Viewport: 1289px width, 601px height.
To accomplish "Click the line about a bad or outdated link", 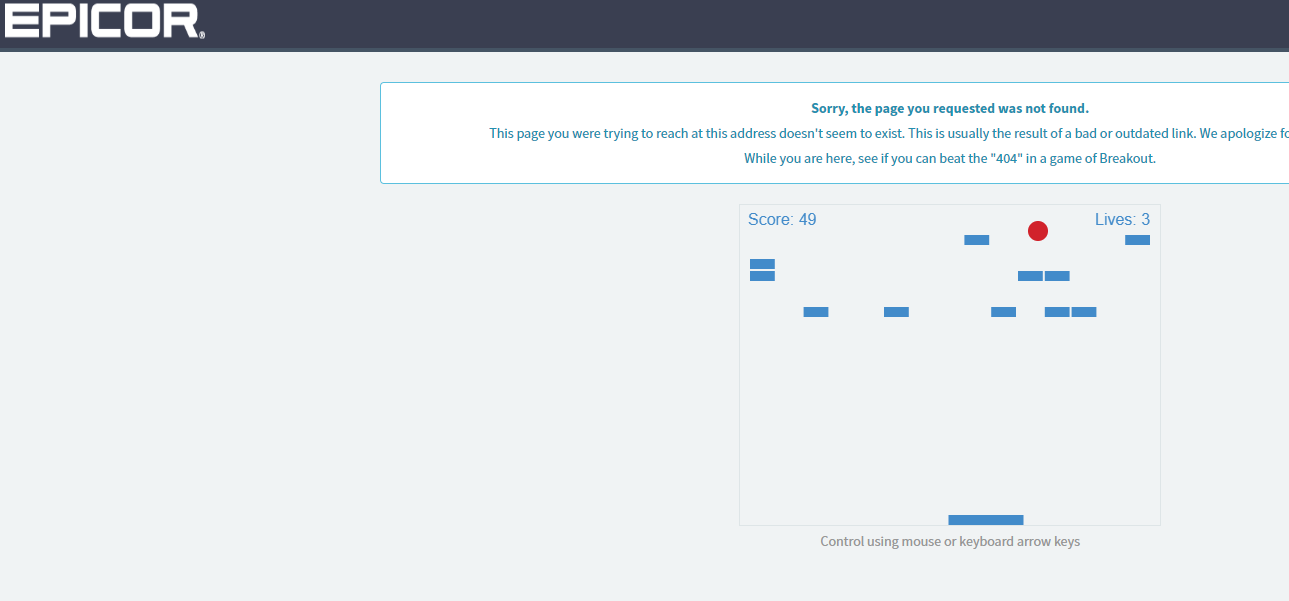I will (889, 133).
